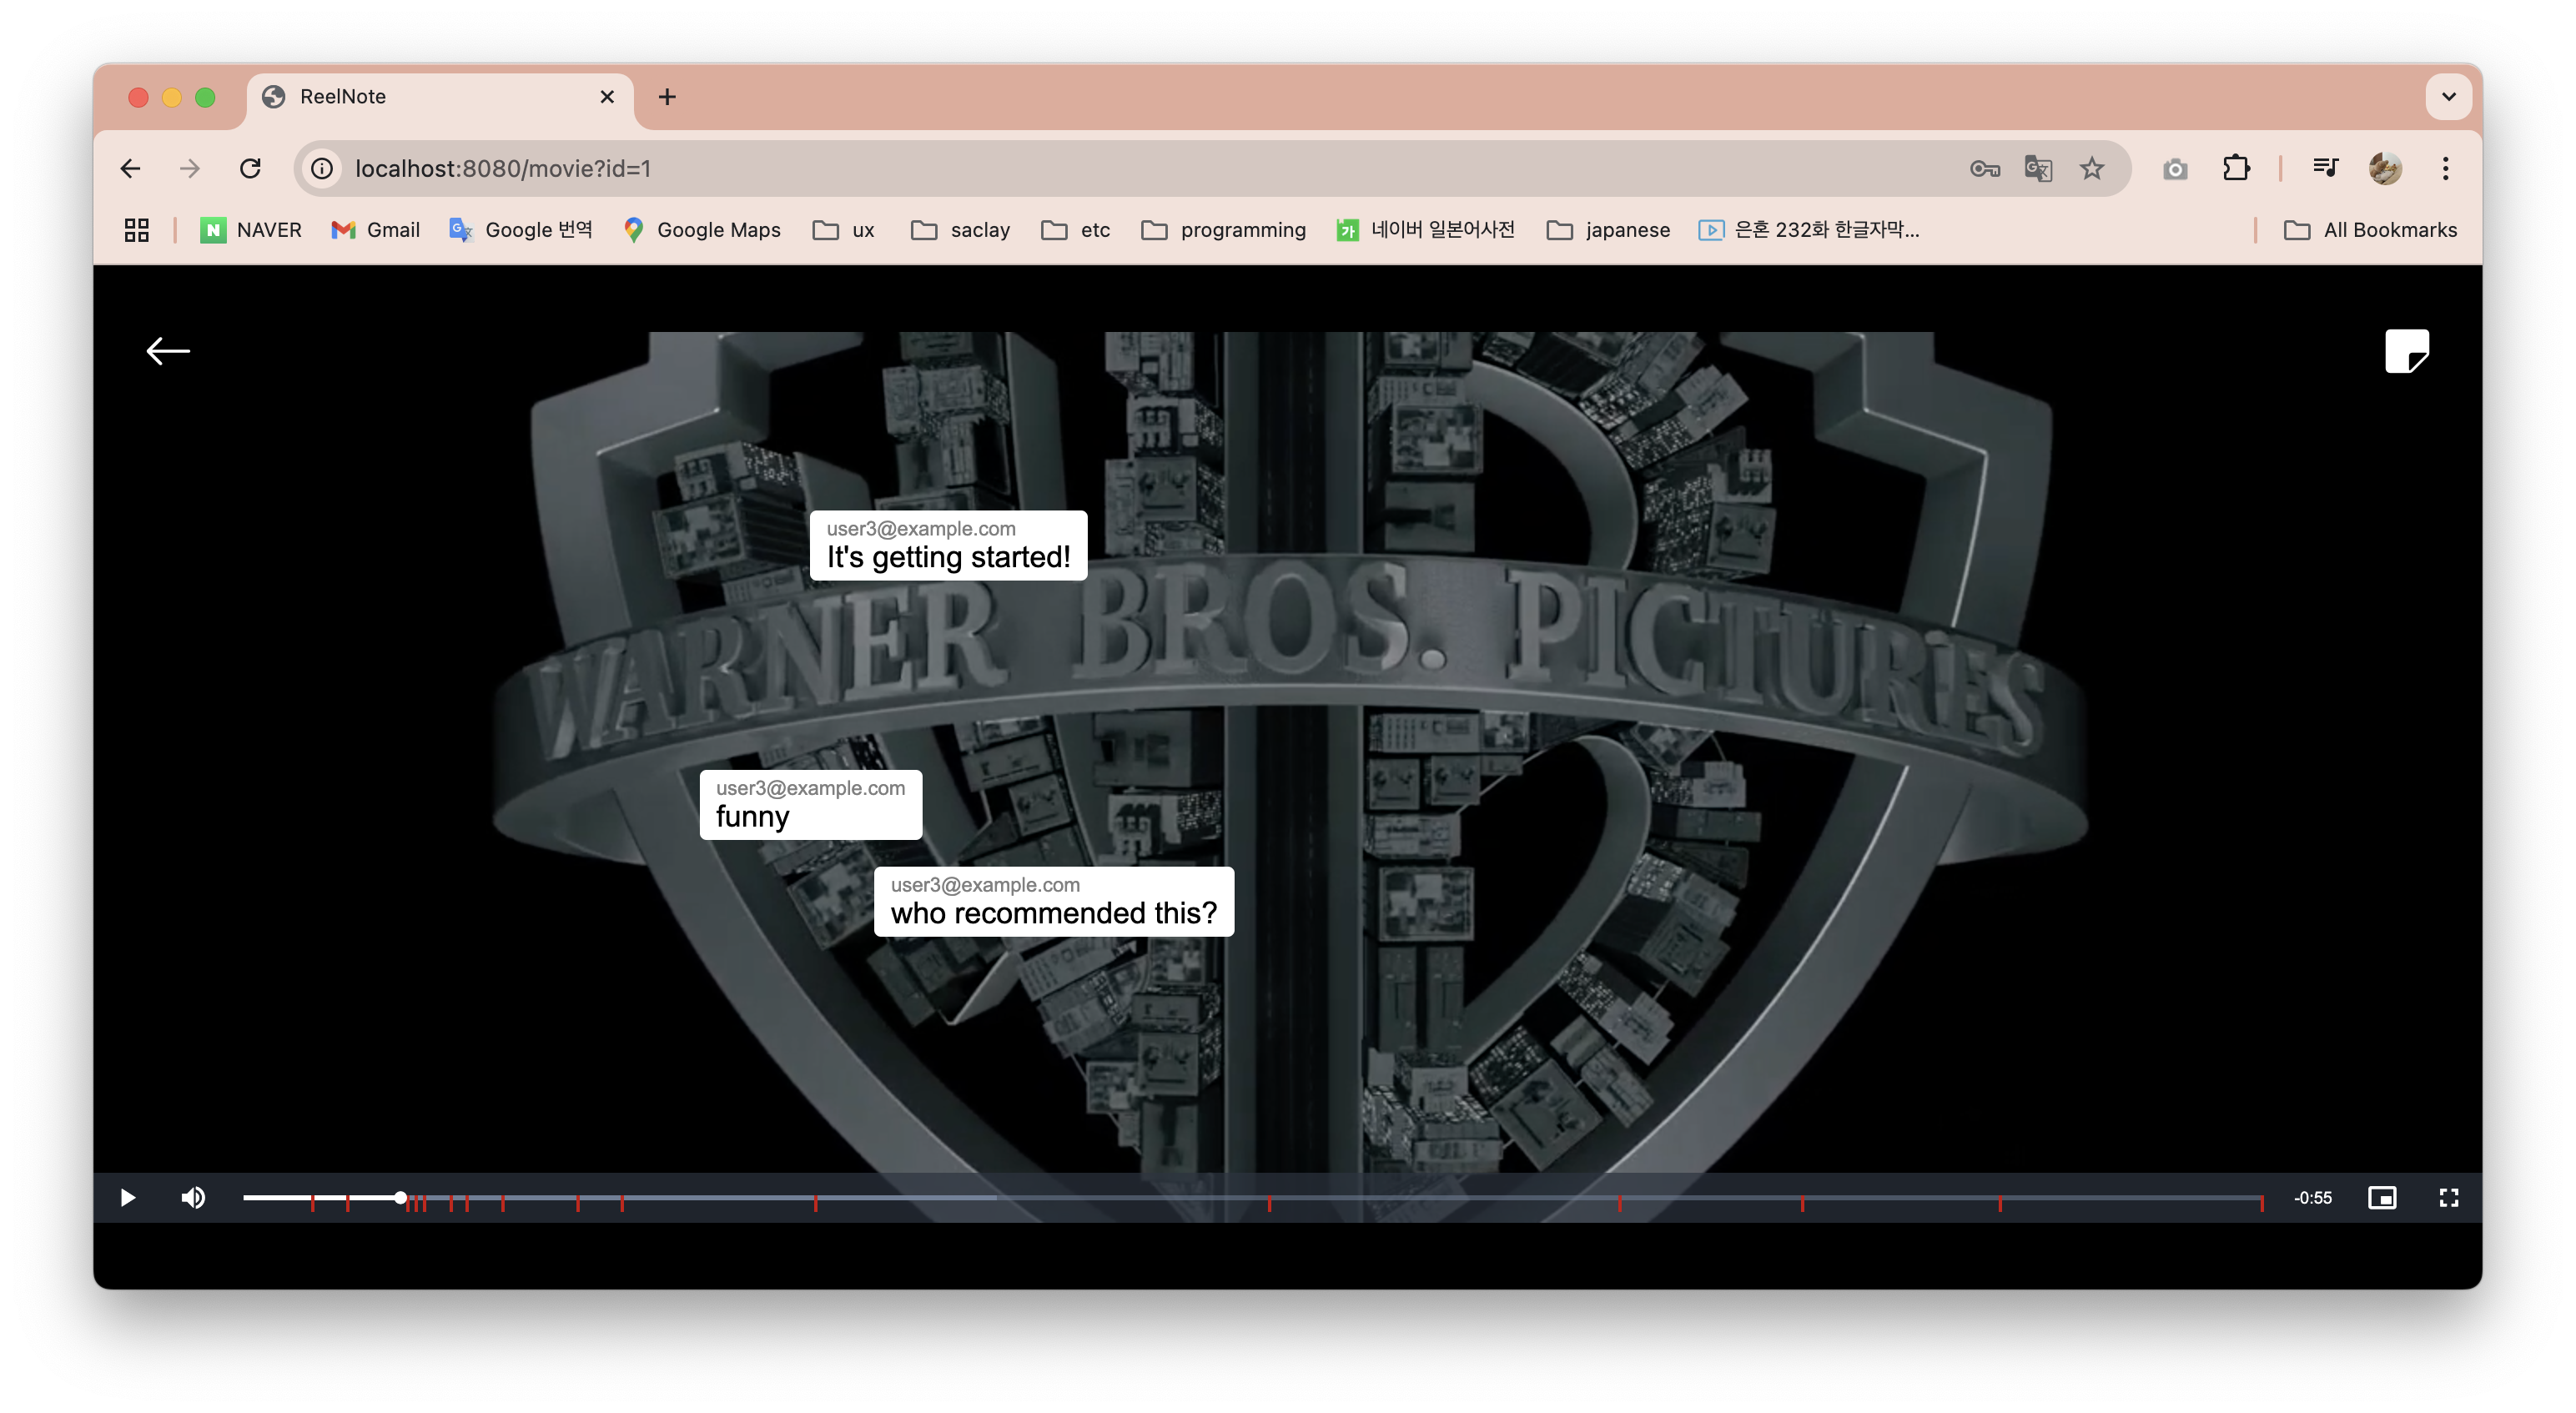Open the apps grid shortcut
This screenshot has width=2576, height=1413.
137,230
